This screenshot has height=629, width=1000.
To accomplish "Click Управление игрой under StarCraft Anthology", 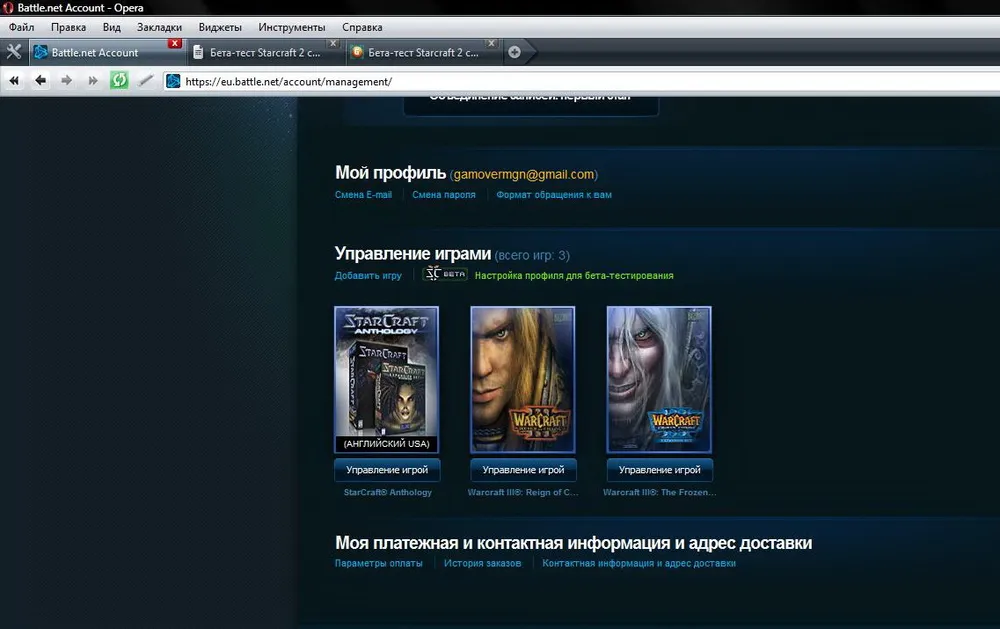I will click(x=387, y=469).
